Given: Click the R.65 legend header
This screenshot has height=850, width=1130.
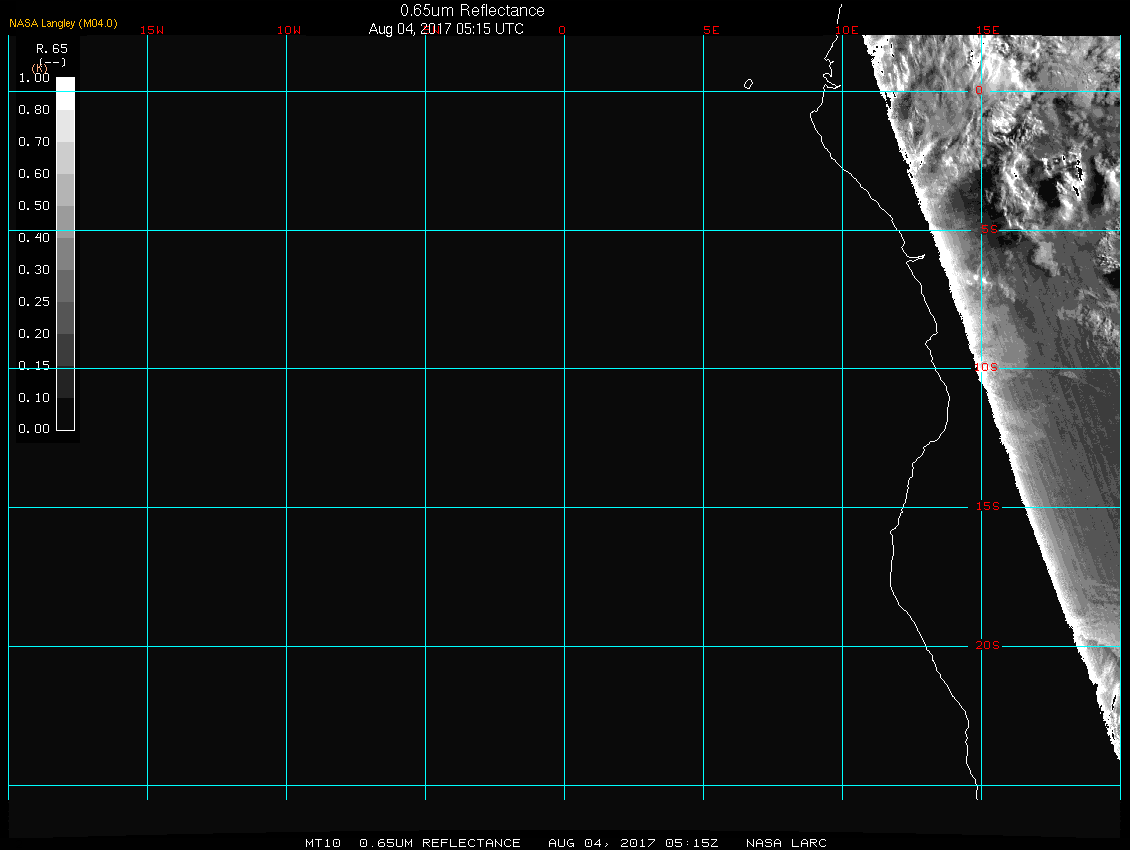Looking at the screenshot, I should click(x=49, y=48).
